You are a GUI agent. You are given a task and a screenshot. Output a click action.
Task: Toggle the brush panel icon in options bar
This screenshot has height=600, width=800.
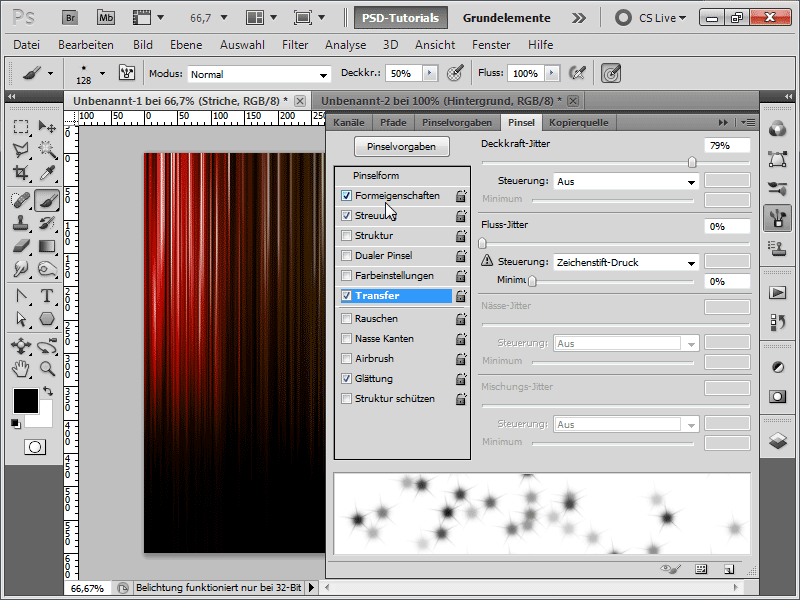127,73
